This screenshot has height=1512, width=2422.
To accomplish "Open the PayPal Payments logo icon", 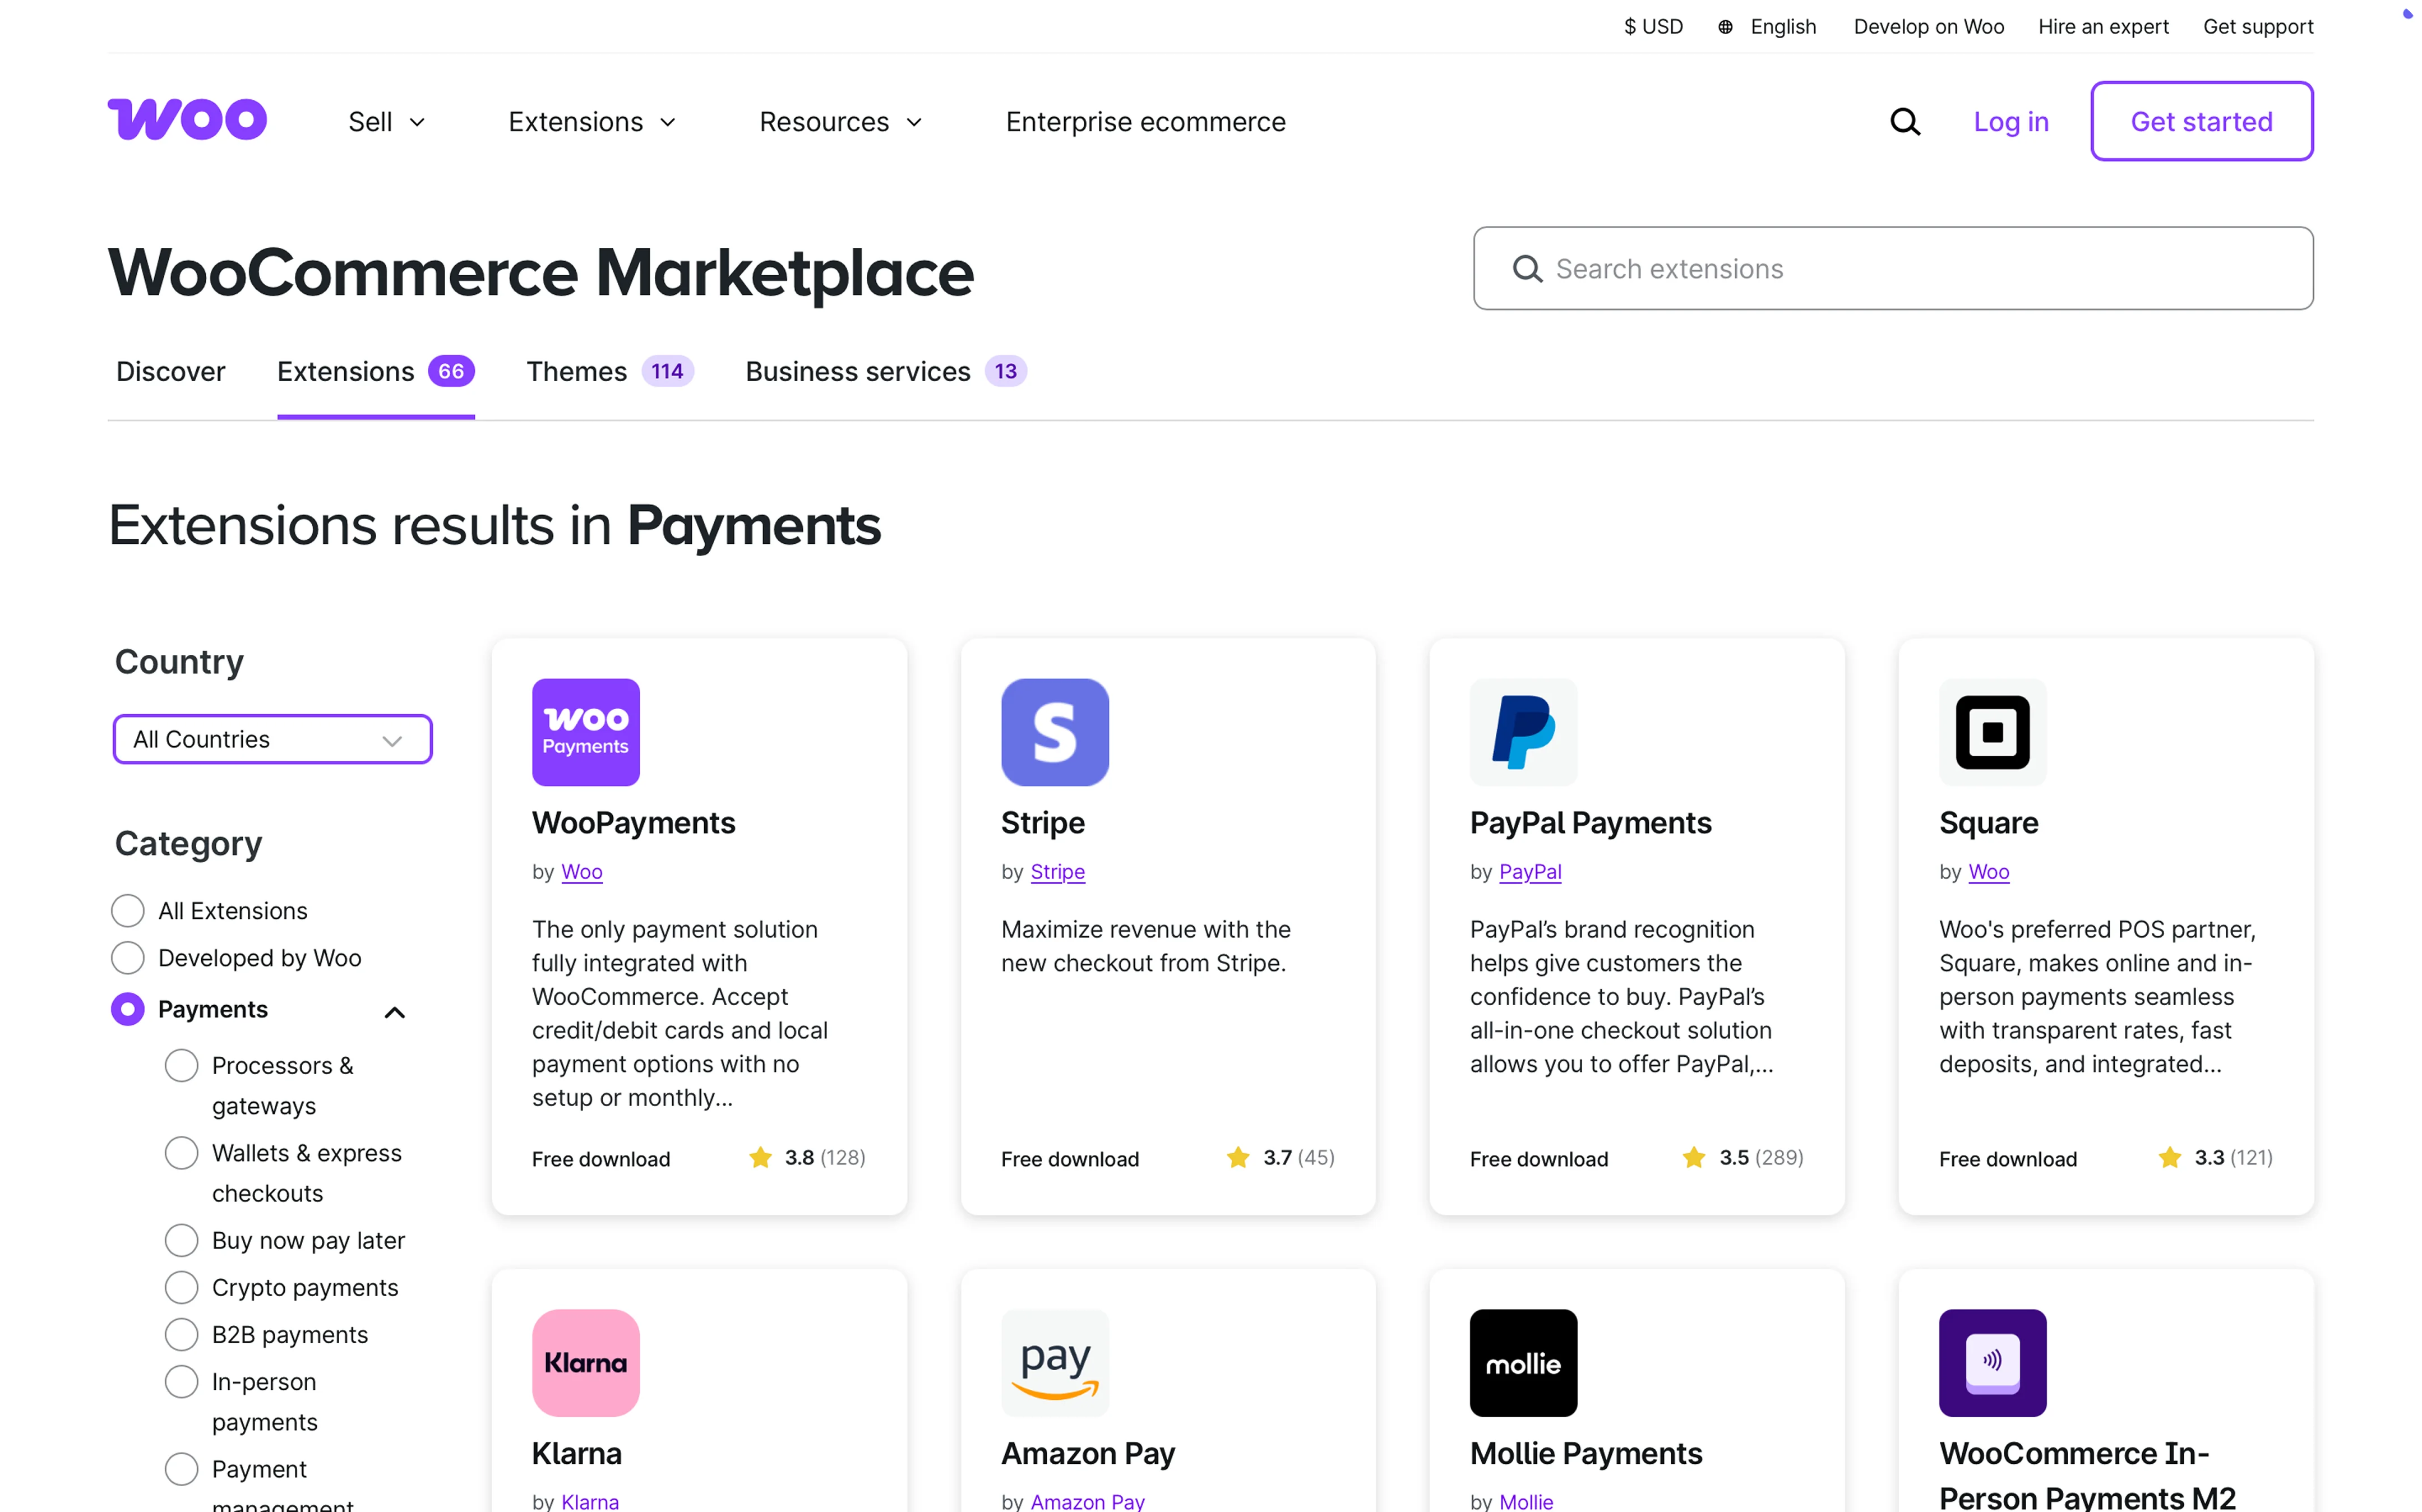I will tap(1523, 732).
